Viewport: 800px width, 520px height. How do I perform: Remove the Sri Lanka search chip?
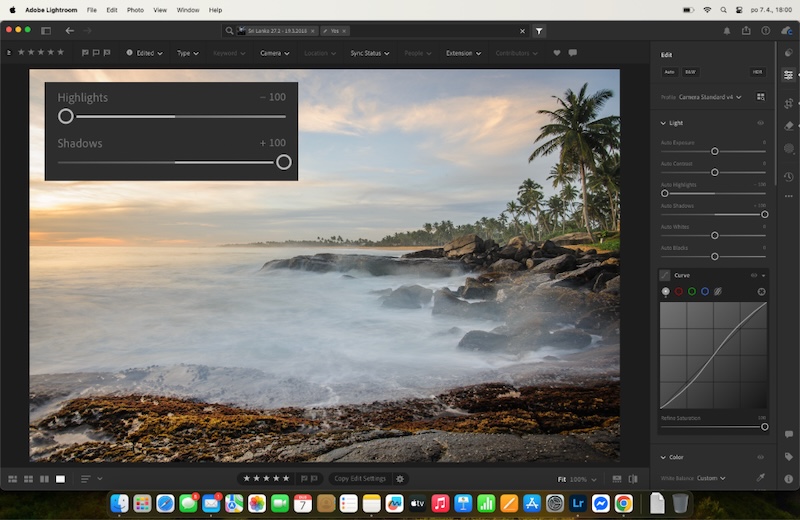click(313, 31)
